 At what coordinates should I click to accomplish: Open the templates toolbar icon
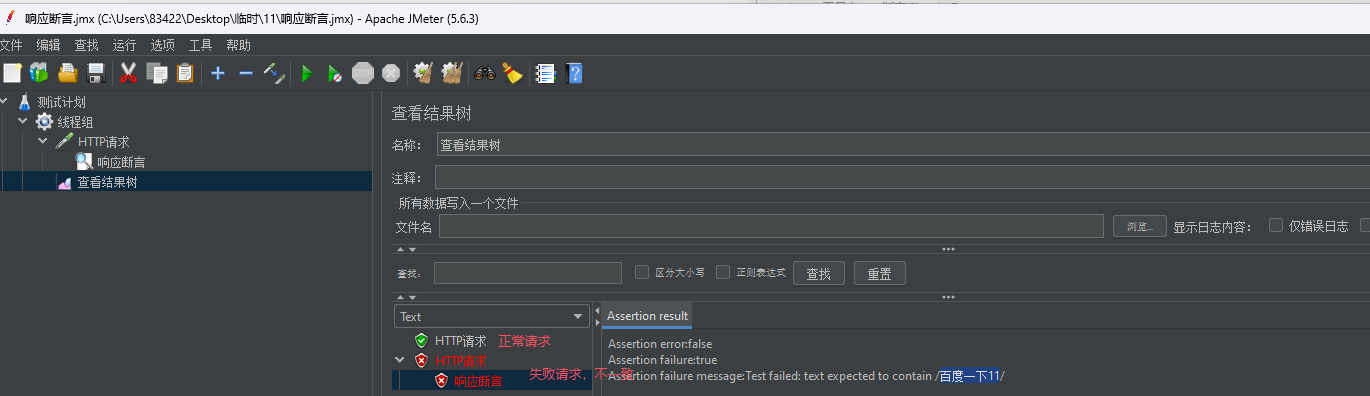39,73
